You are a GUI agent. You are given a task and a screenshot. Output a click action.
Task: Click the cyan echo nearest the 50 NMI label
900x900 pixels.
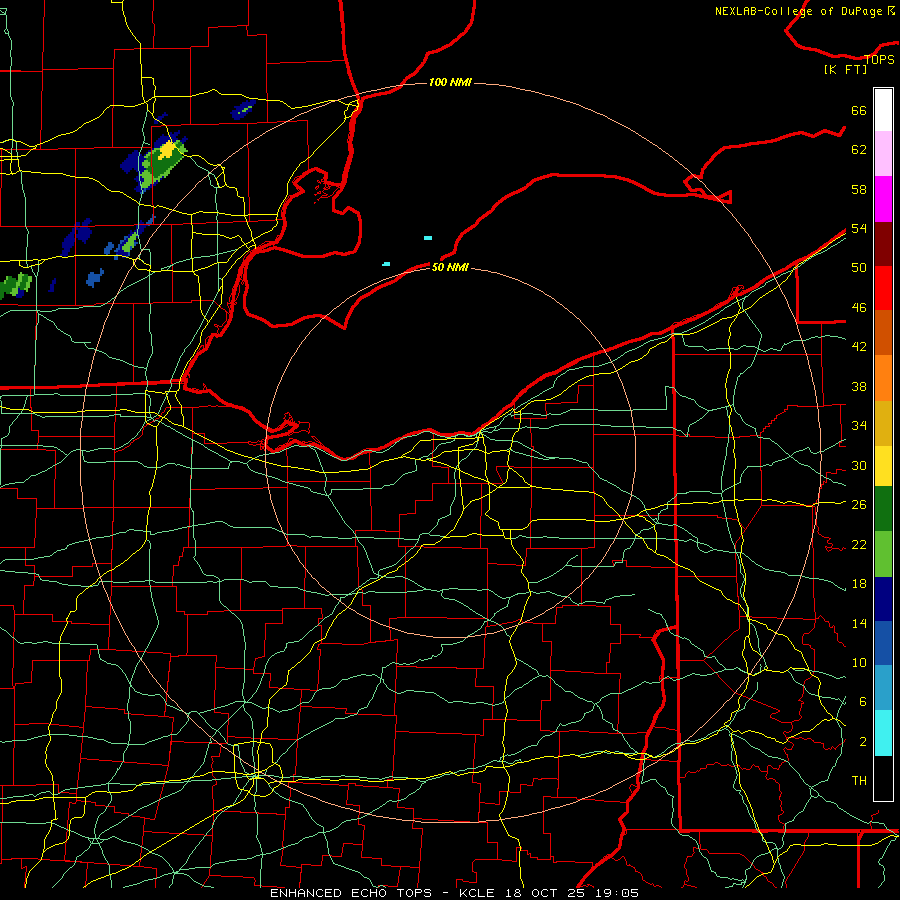click(x=386, y=264)
